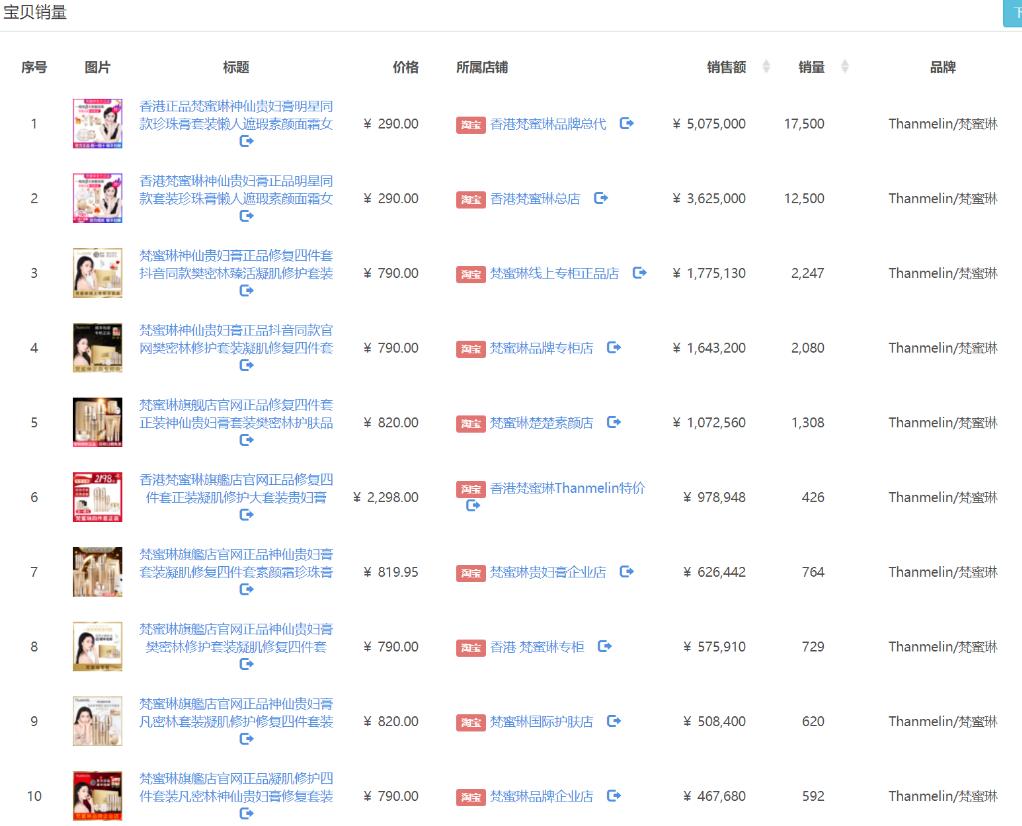Image resolution: width=1022 pixels, height=826 pixels.
Task: Open product title link in row 4
Action: [x=236, y=339]
